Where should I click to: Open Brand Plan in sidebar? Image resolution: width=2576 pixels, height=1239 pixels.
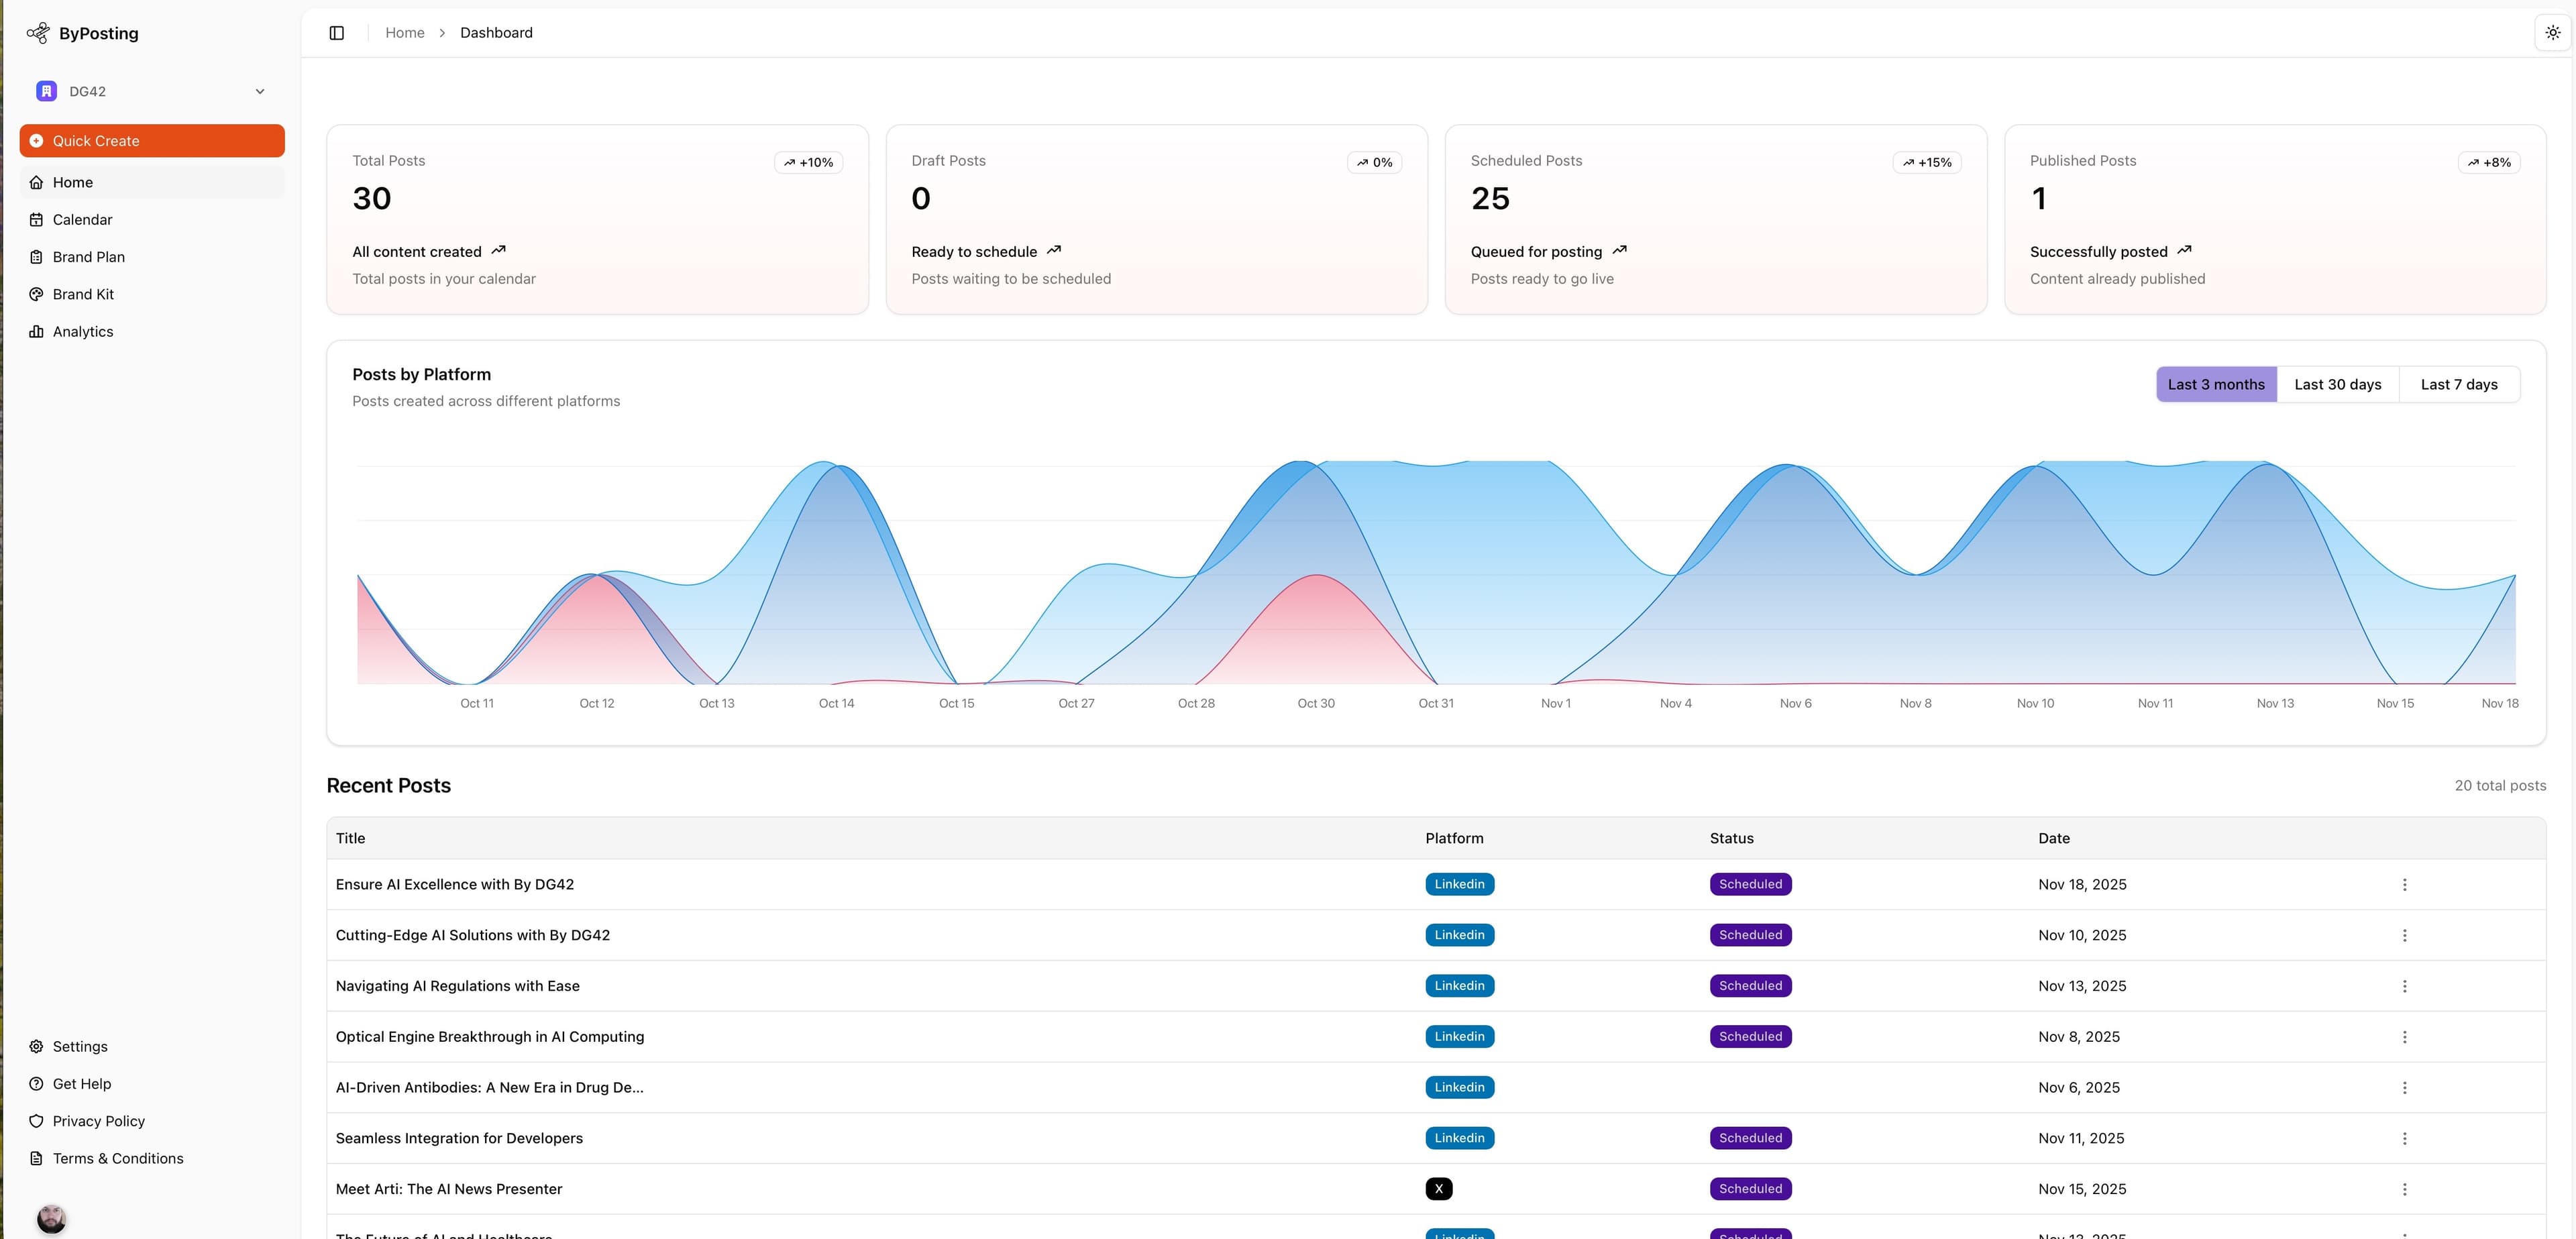coord(88,257)
